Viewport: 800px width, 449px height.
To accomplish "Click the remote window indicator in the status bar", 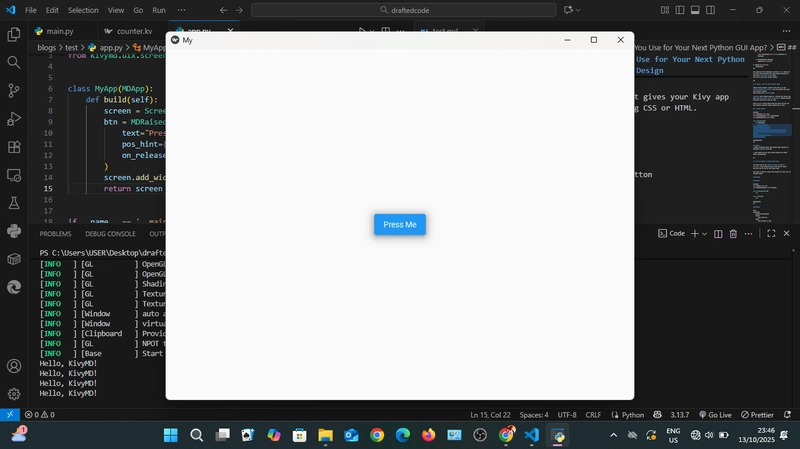I will [x=10, y=414].
